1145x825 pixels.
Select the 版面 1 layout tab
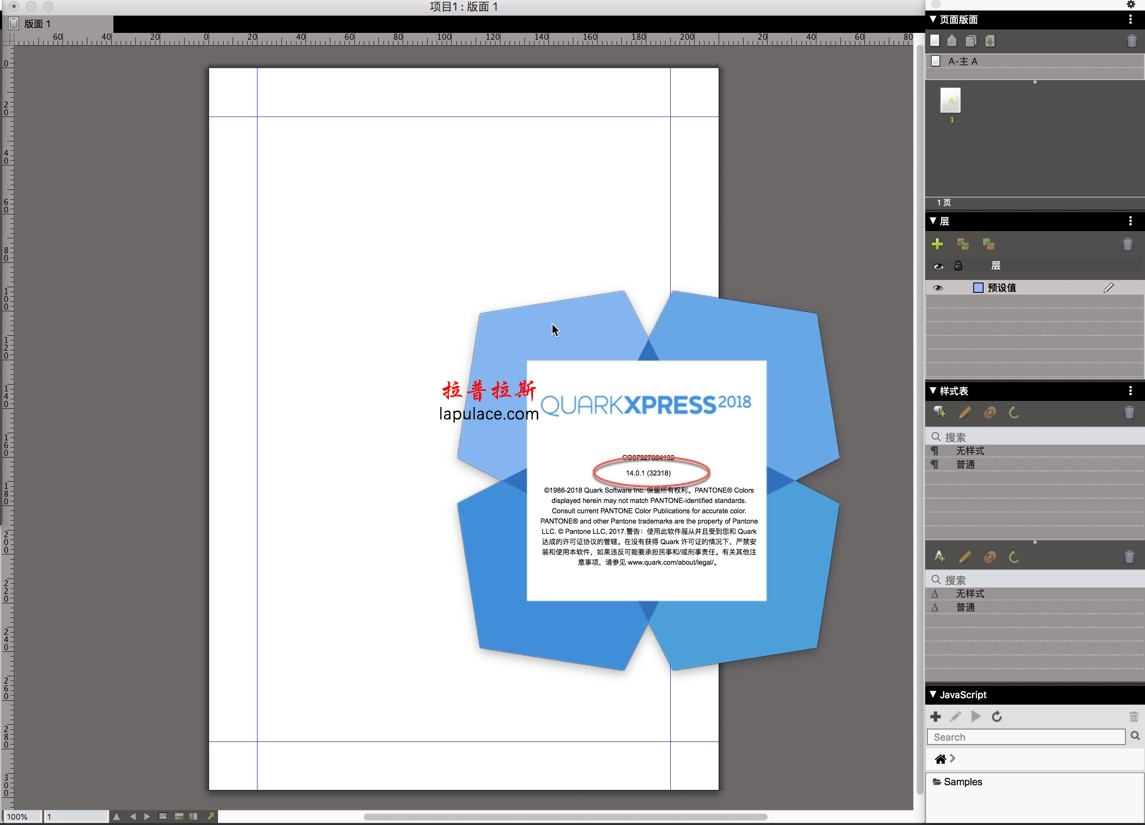tap(57, 23)
